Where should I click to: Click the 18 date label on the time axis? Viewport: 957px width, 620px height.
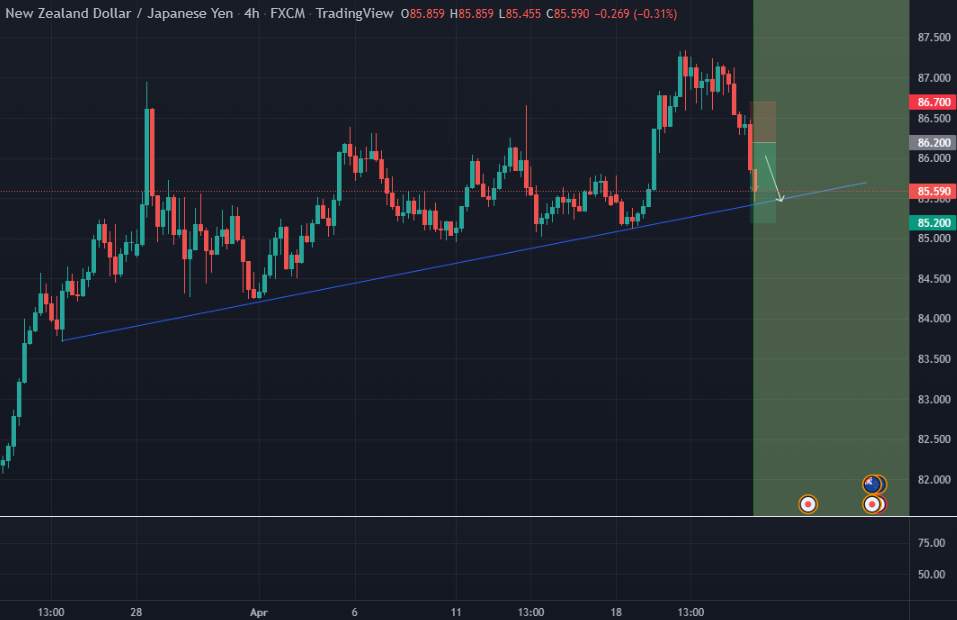pos(616,612)
